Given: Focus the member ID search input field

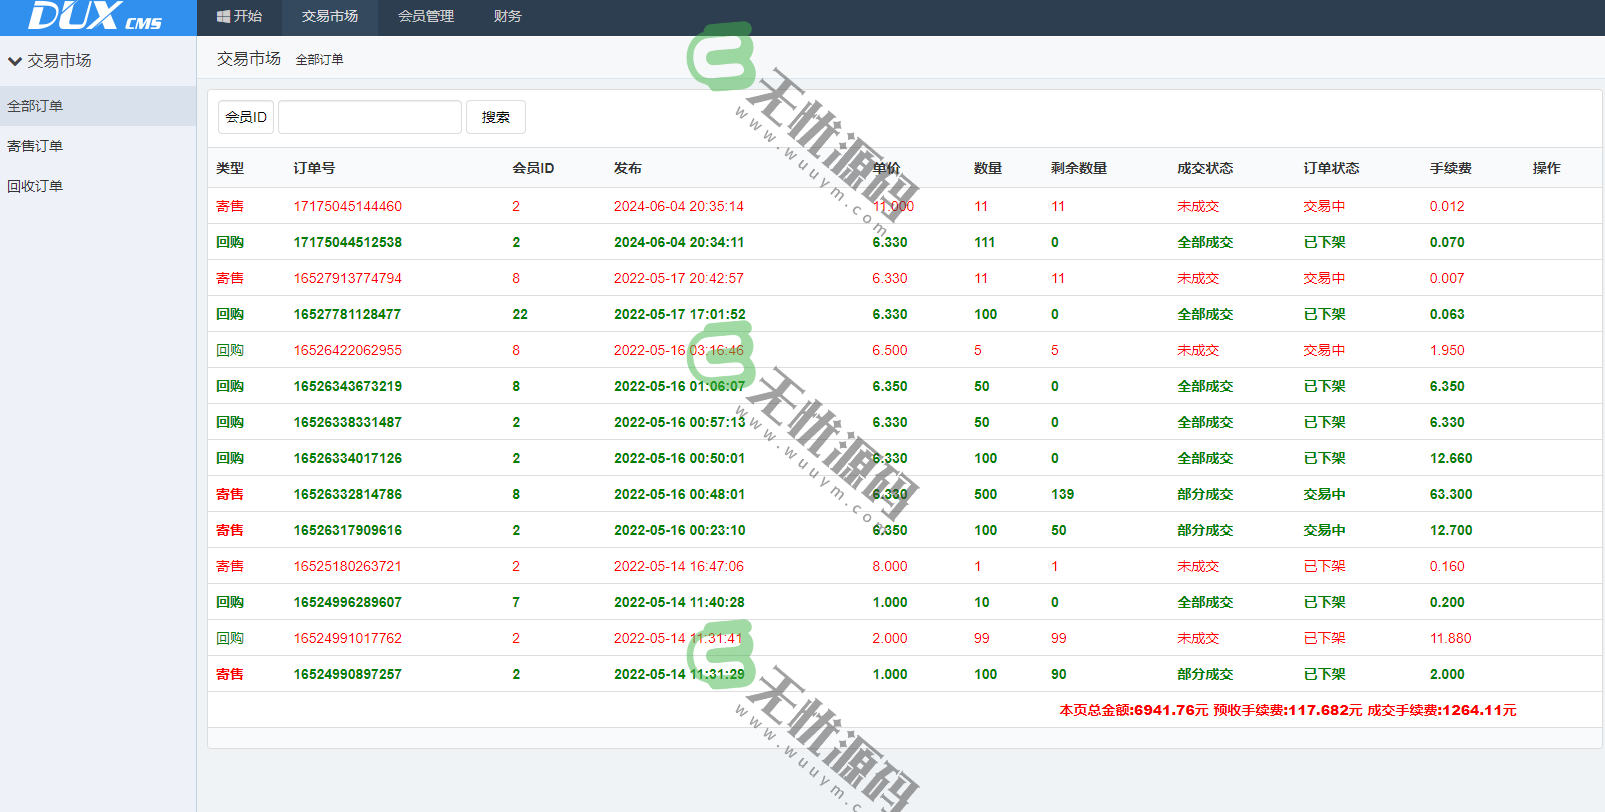Looking at the screenshot, I should [369, 117].
